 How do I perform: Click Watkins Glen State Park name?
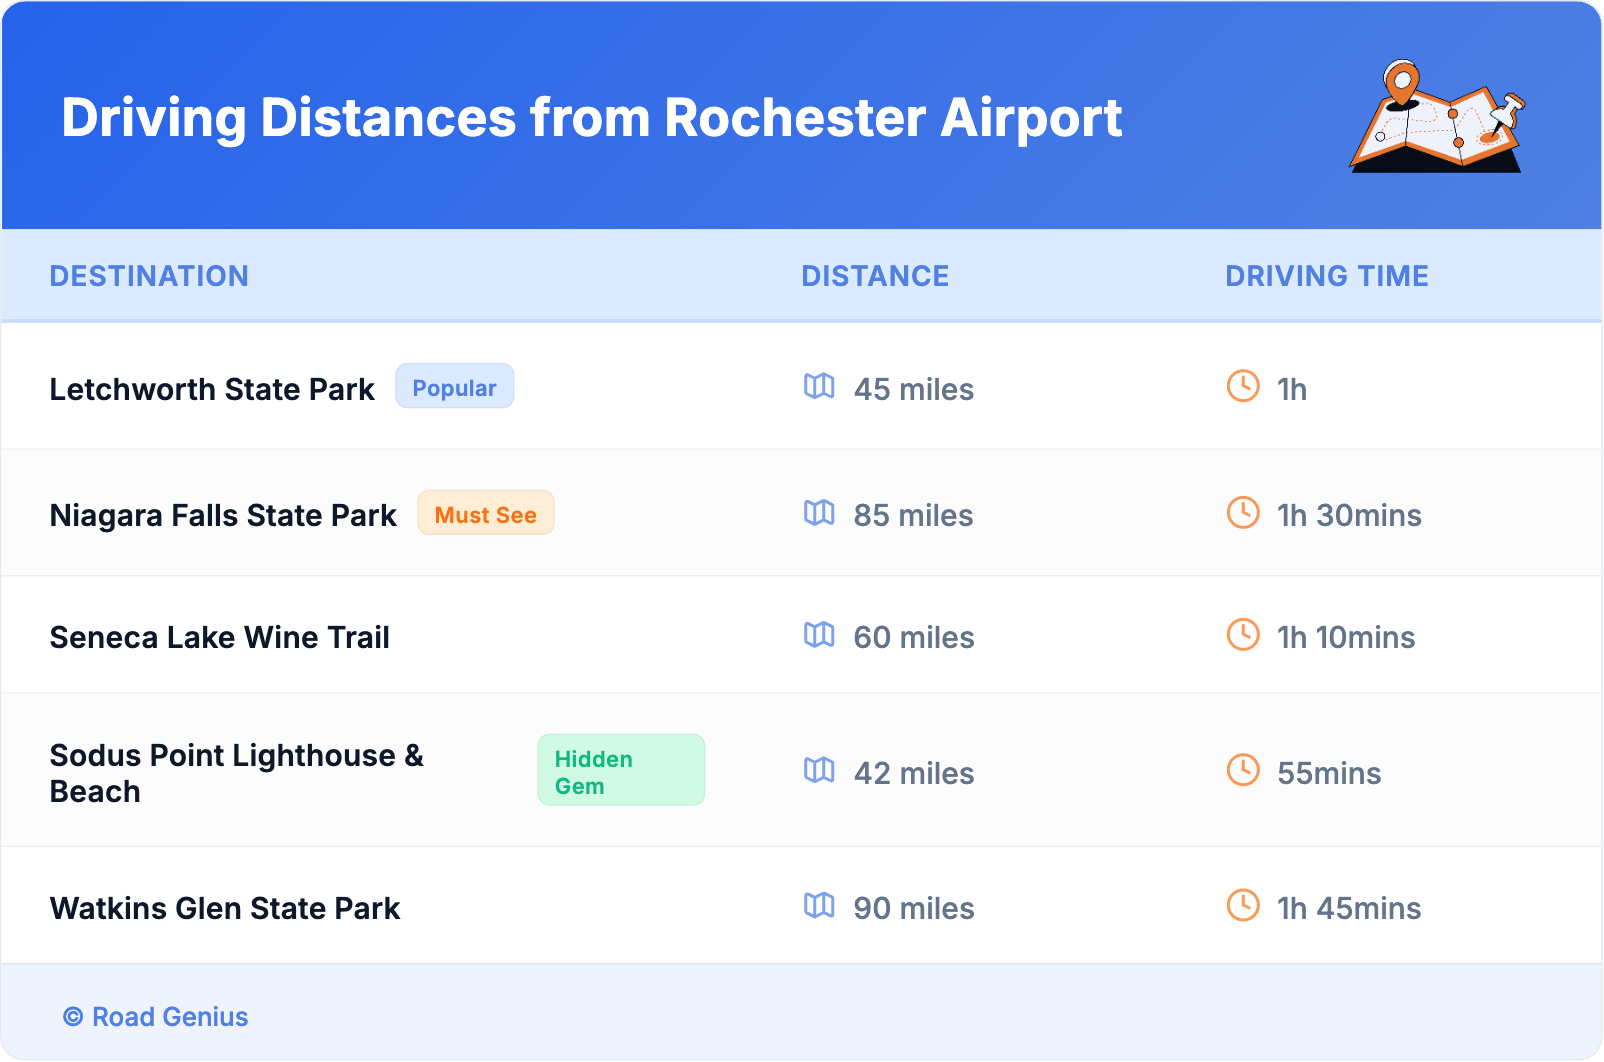(225, 908)
